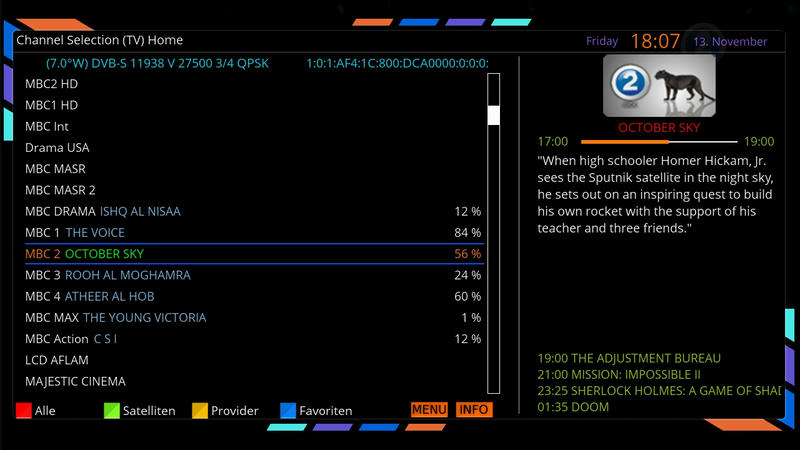Screen dimensions: 800x450
Task: Select channel Drama USA
Action: [x=254, y=147]
